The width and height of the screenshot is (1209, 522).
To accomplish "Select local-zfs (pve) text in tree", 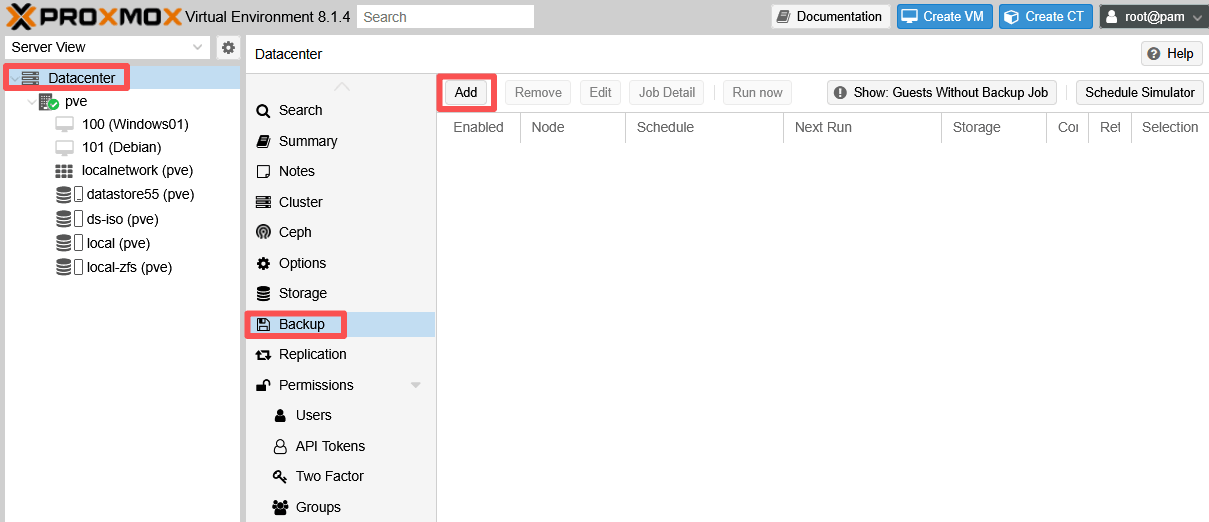I will pos(130,267).
